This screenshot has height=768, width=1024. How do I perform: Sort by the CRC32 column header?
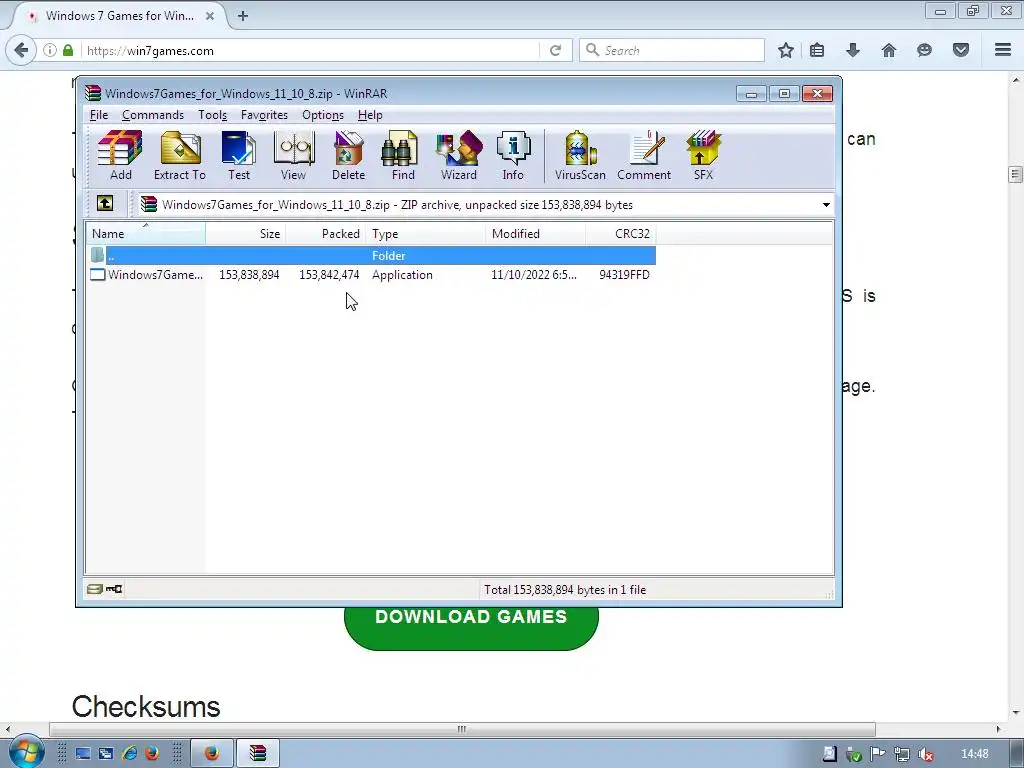[620, 234]
